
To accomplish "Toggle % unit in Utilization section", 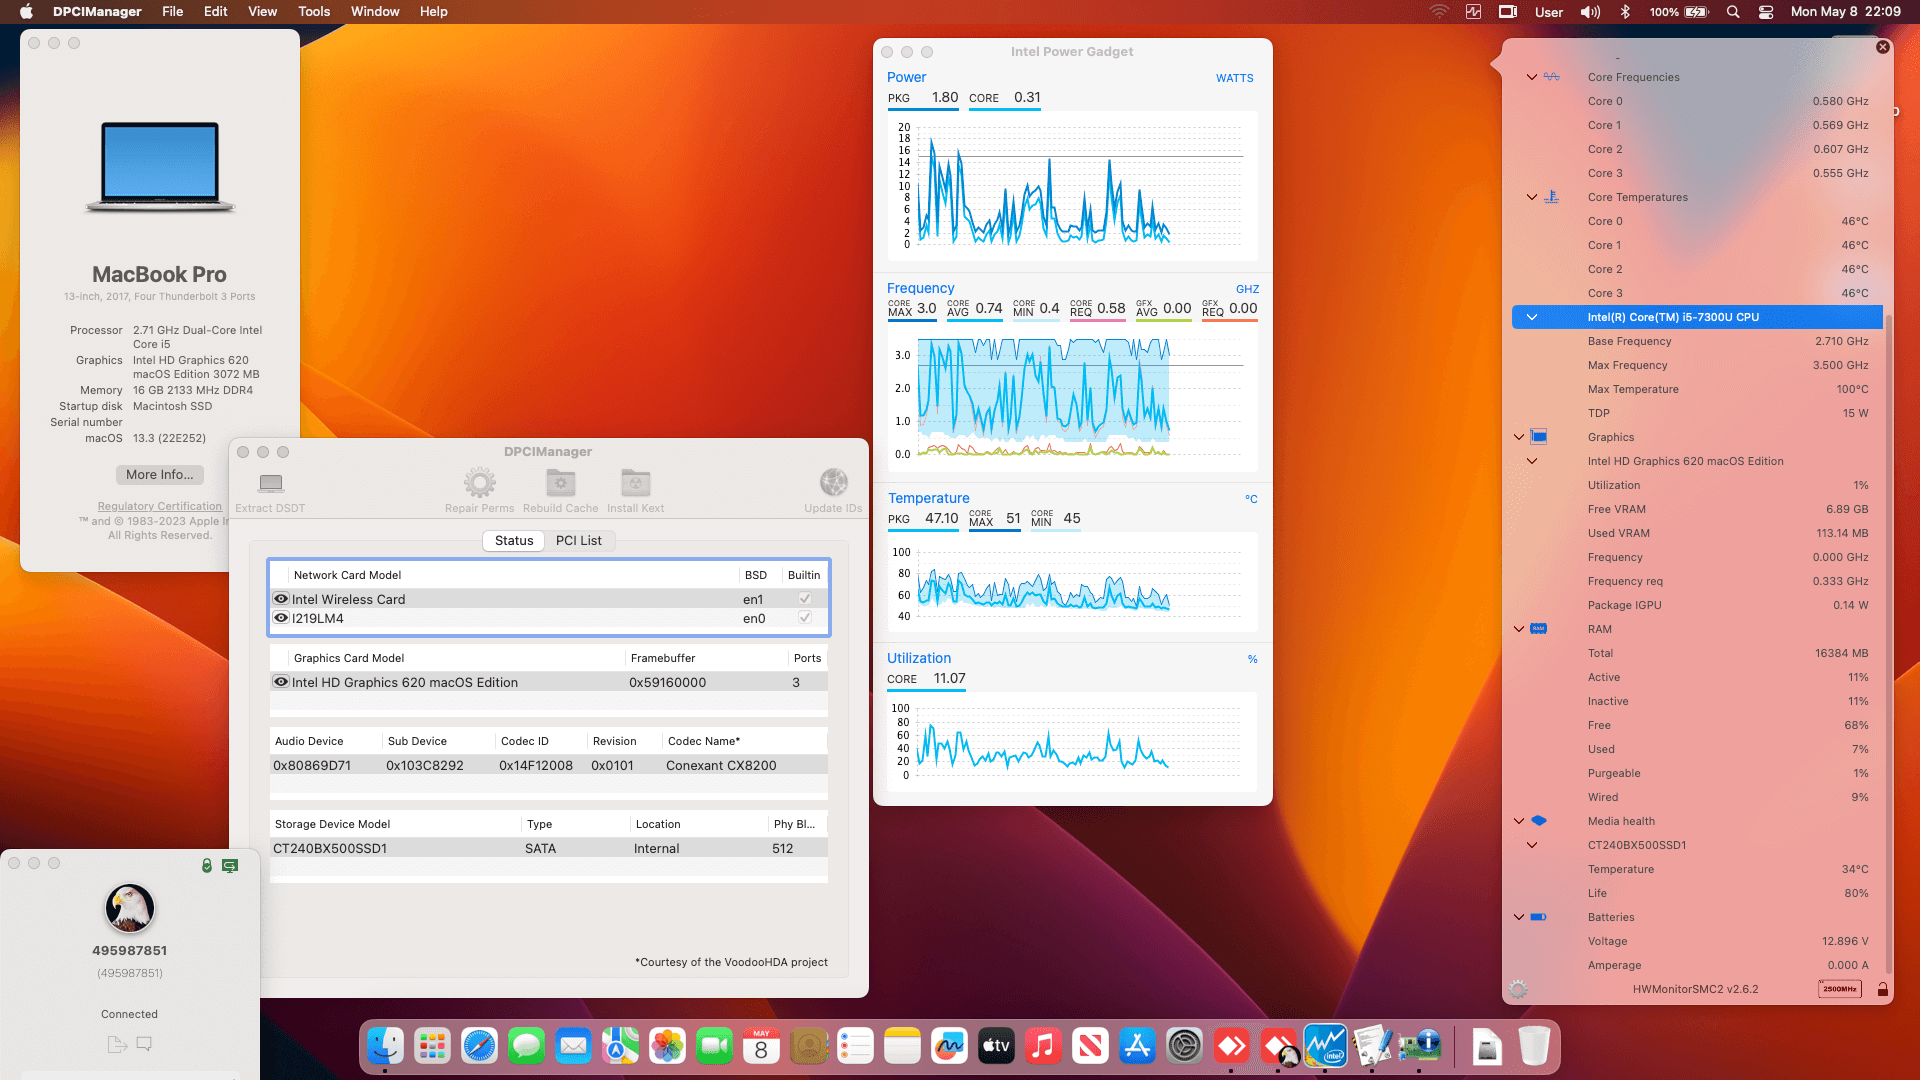I will 1252,659.
